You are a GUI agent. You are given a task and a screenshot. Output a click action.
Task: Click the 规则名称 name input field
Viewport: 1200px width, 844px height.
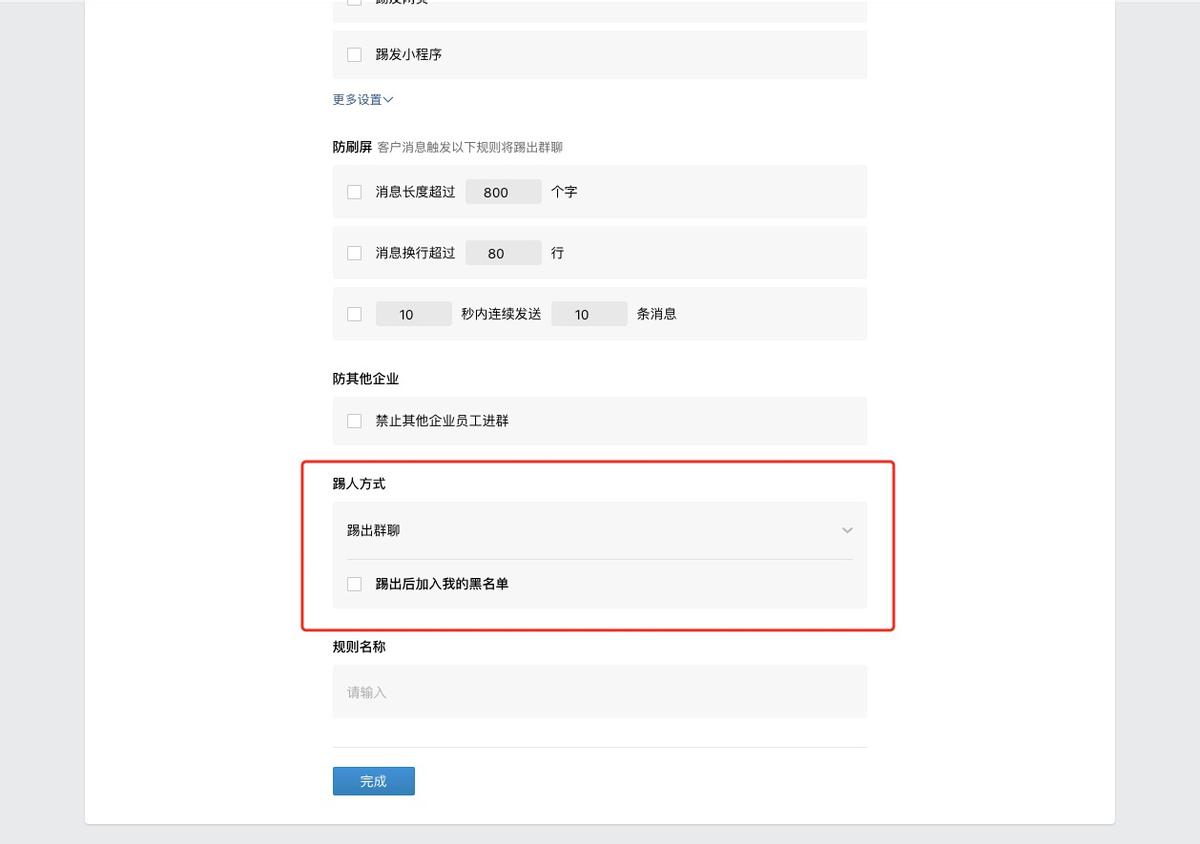(x=600, y=690)
